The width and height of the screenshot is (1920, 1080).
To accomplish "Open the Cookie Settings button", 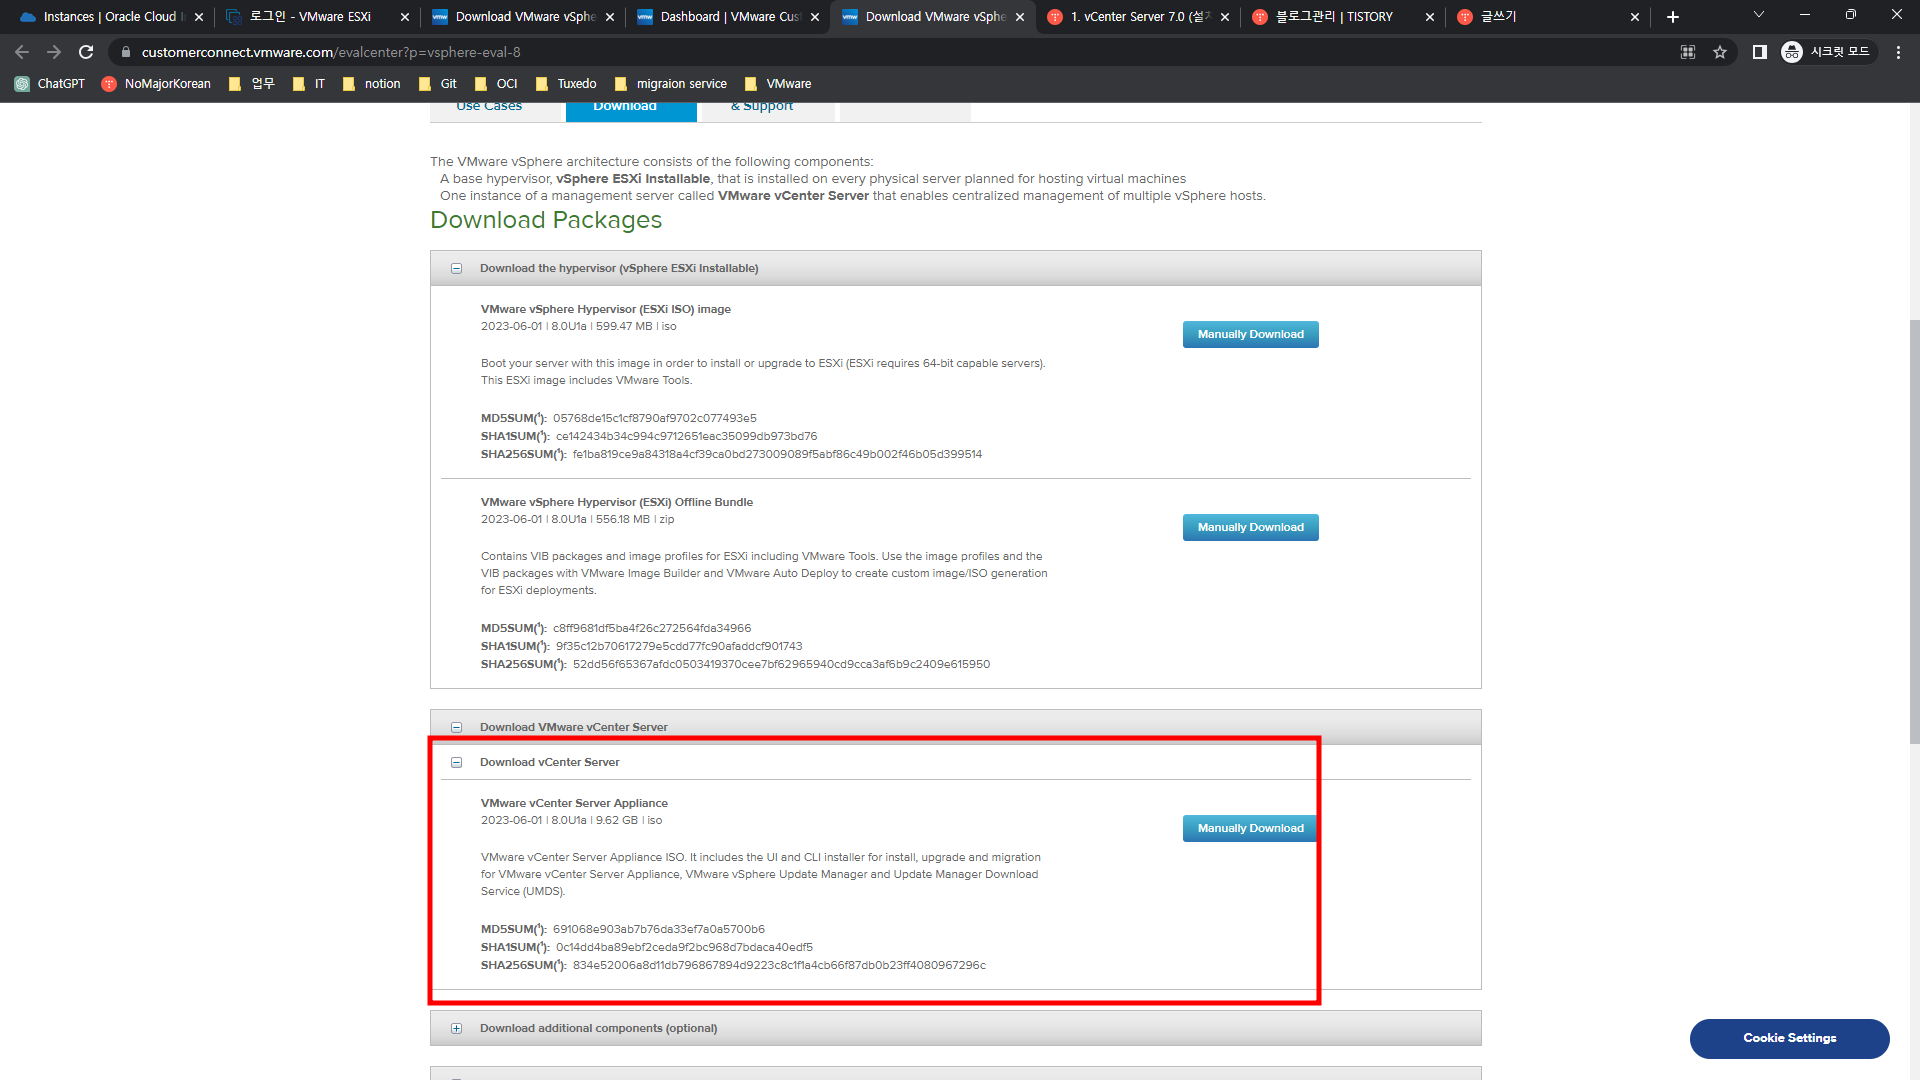I will point(1789,1038).
